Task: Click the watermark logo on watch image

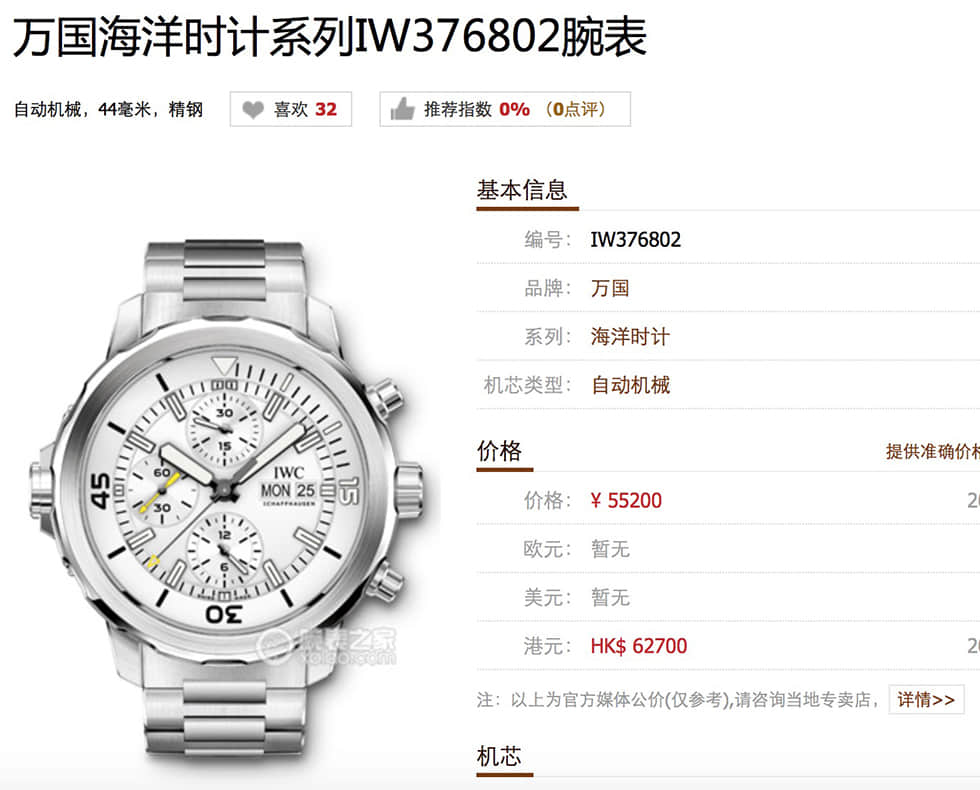Action: coord(328,647)
